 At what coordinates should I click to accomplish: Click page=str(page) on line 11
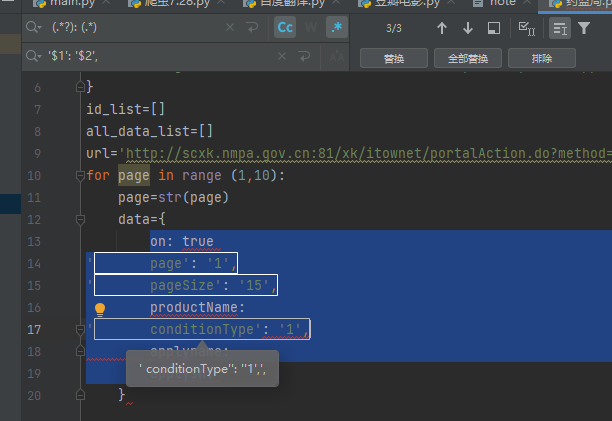(173, 197)
